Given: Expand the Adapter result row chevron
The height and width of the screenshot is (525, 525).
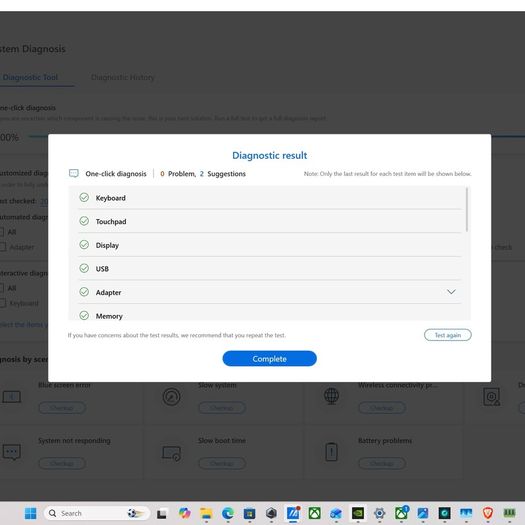Looking at the screenshot, I should coord(451,292).
